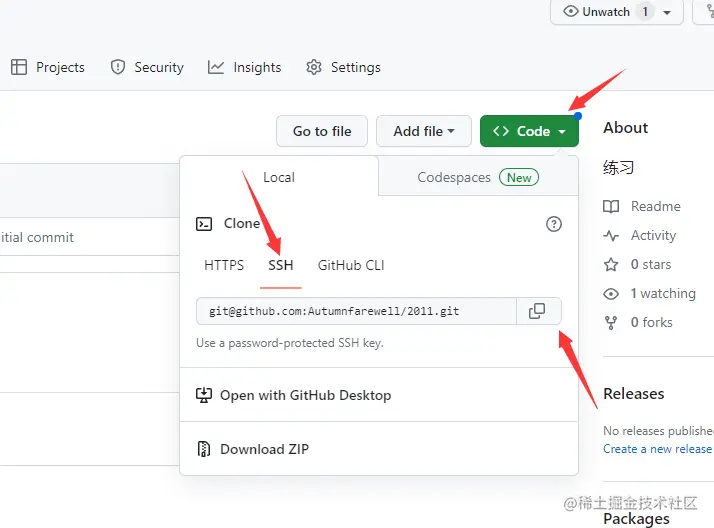This screenshot has height=528, width=714.
Task: Click the fork icon in About
Action: 611,323
